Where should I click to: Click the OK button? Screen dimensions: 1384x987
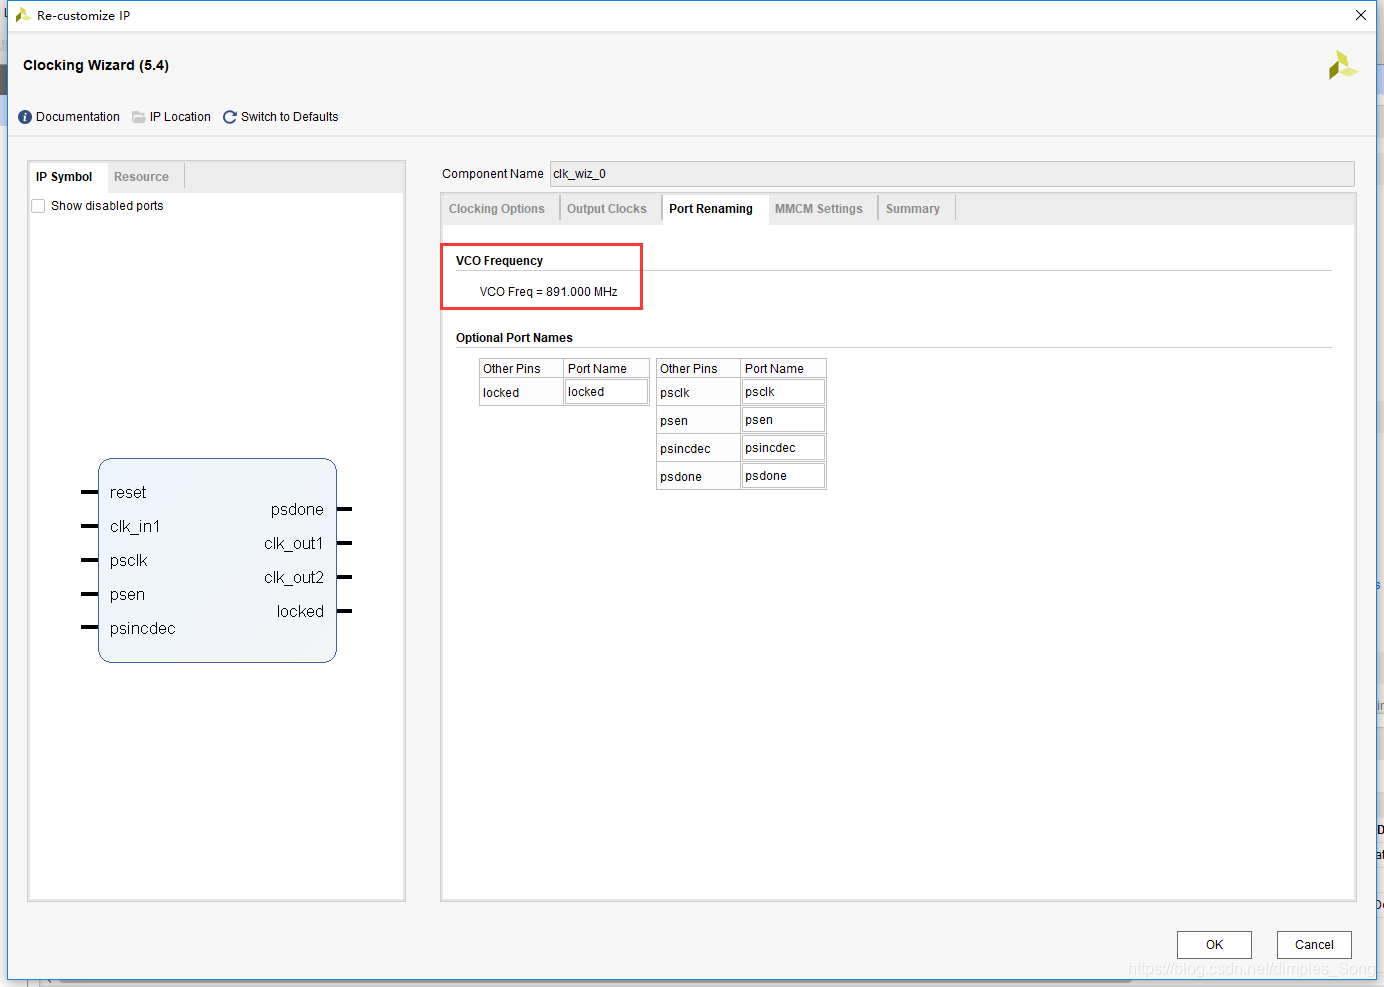(x=1214, y=945)
